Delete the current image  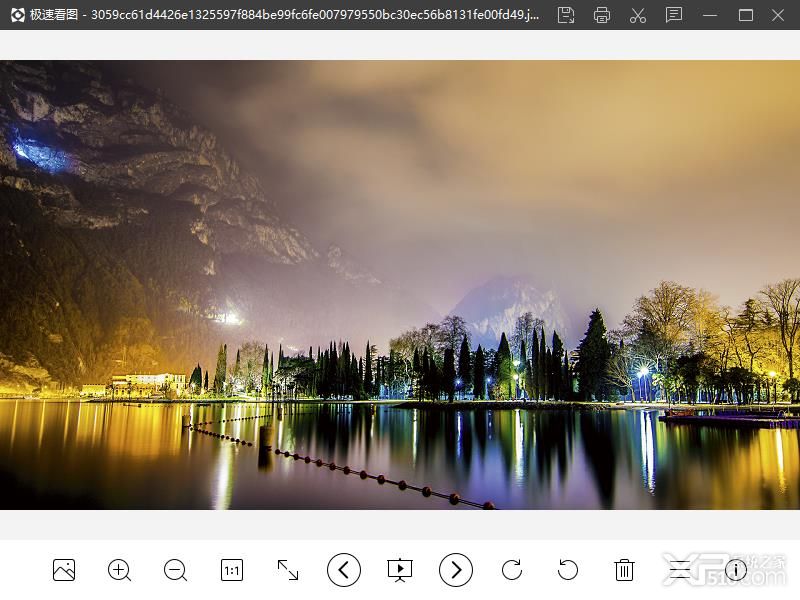tap(624, 570)
